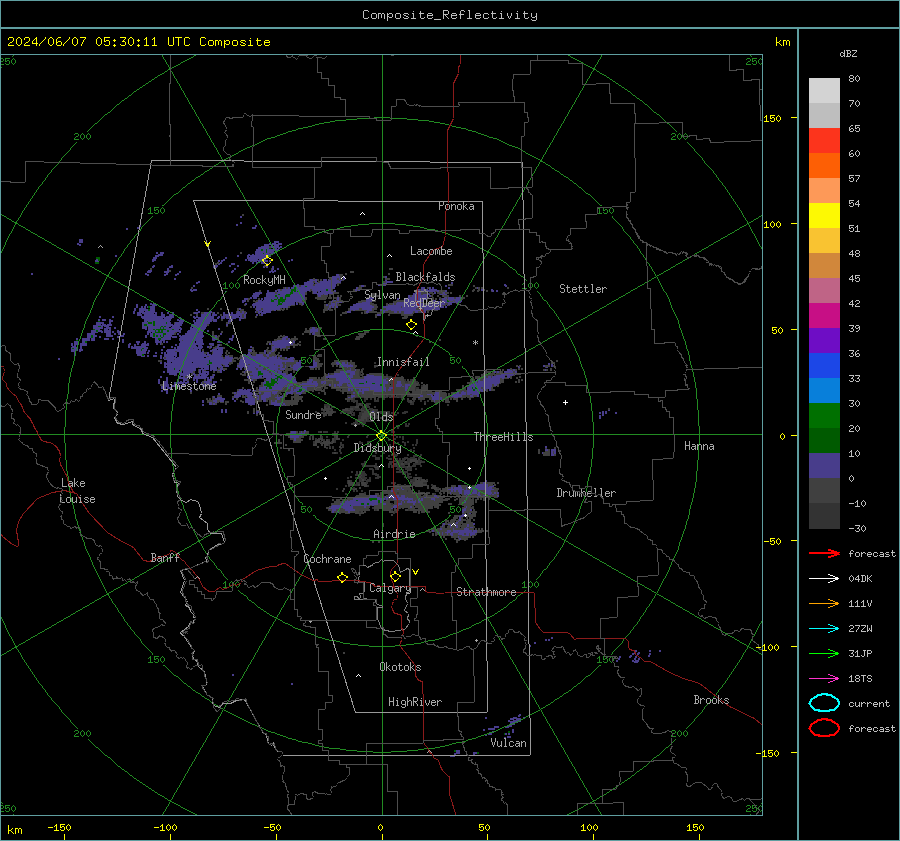Click the Didsbury label
900x841 pixels.
[377, 448]
